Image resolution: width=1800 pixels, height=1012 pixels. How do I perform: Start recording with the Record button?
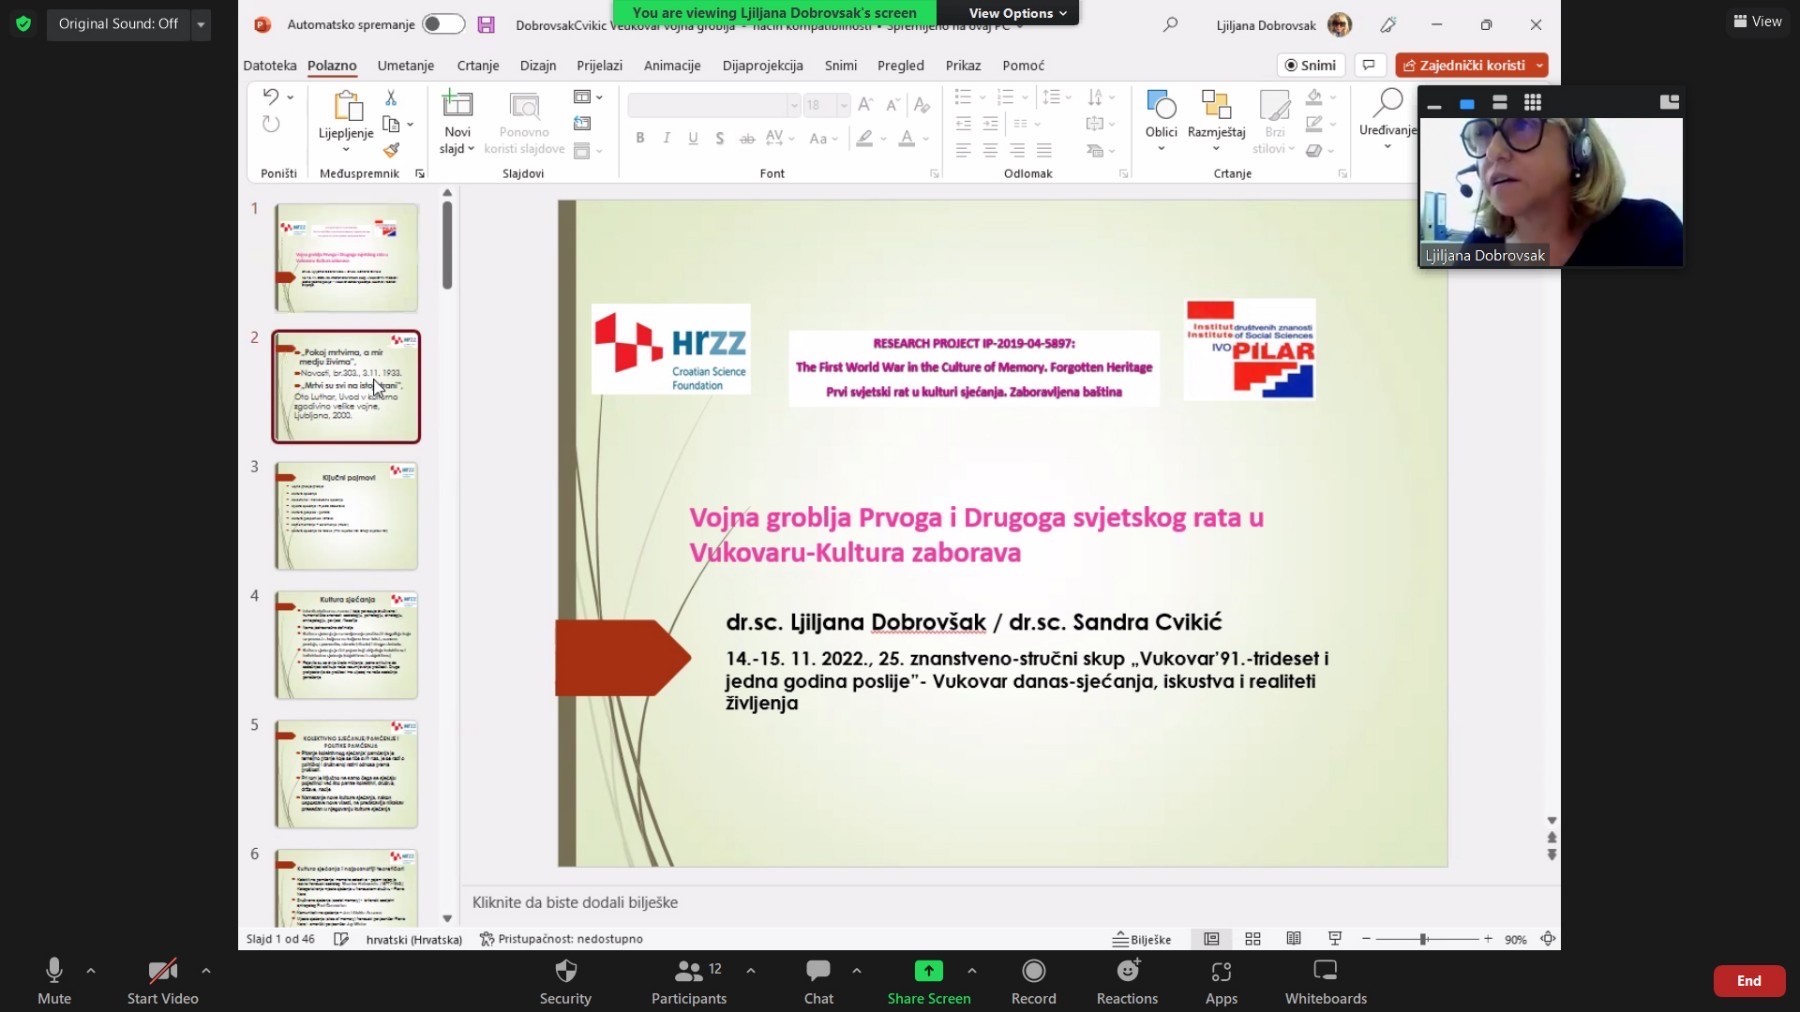1033,971
